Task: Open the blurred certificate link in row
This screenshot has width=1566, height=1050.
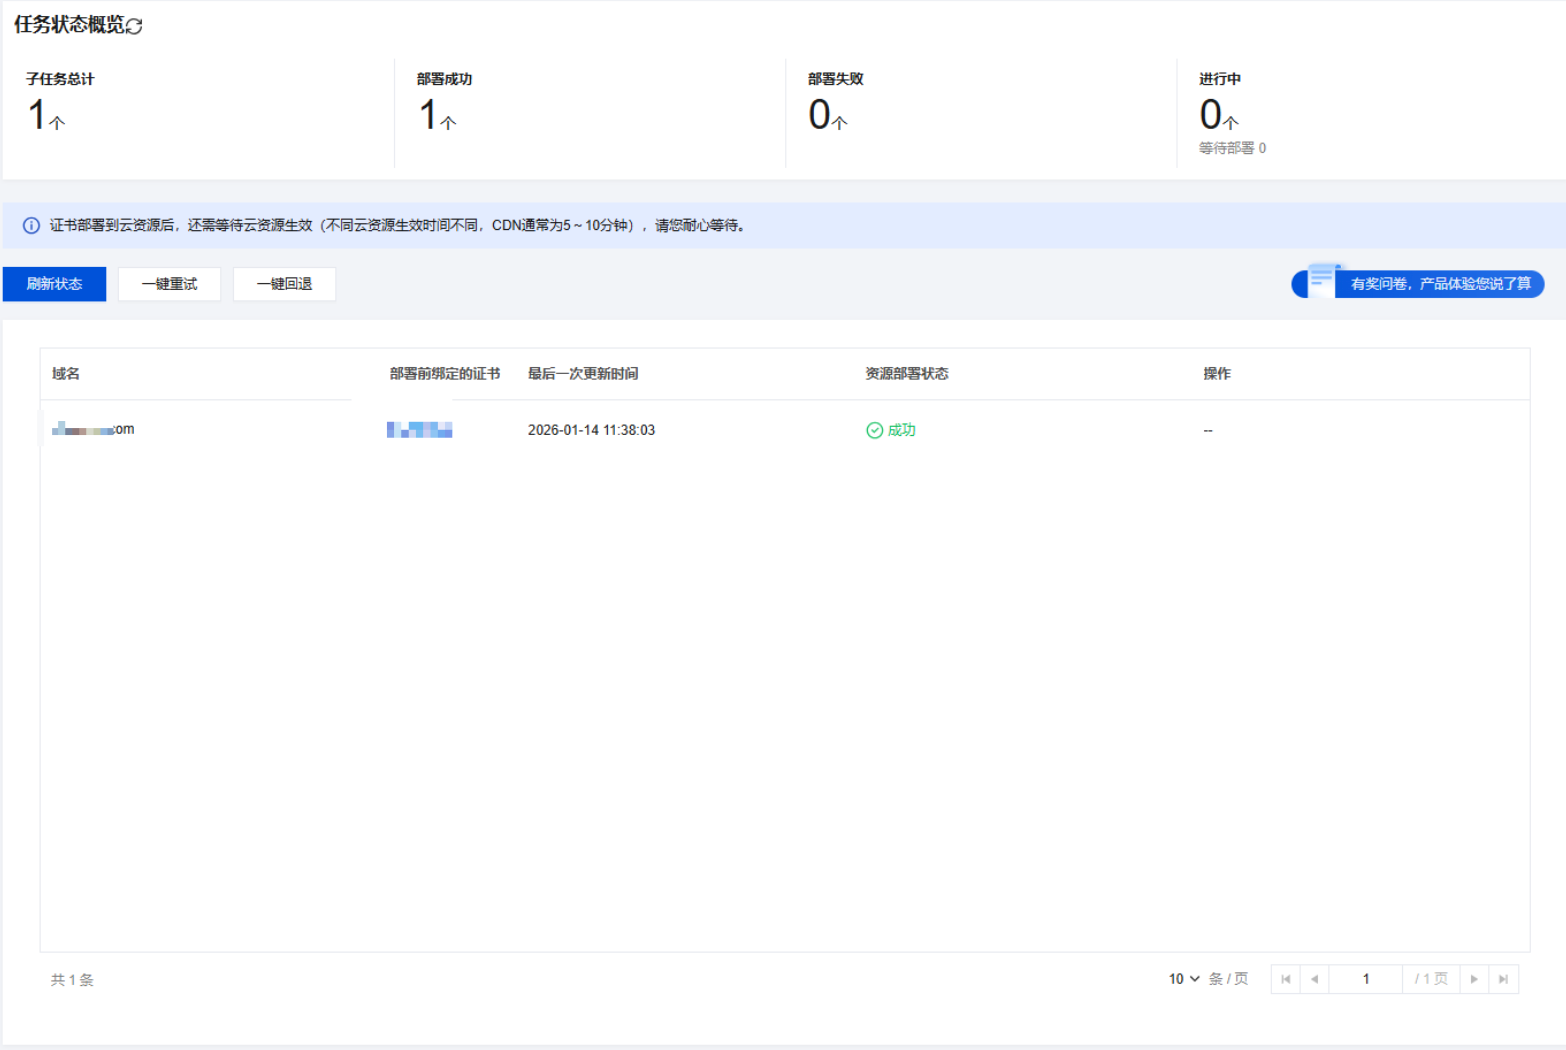Action: pyautogui.click(x=419, y=430)
